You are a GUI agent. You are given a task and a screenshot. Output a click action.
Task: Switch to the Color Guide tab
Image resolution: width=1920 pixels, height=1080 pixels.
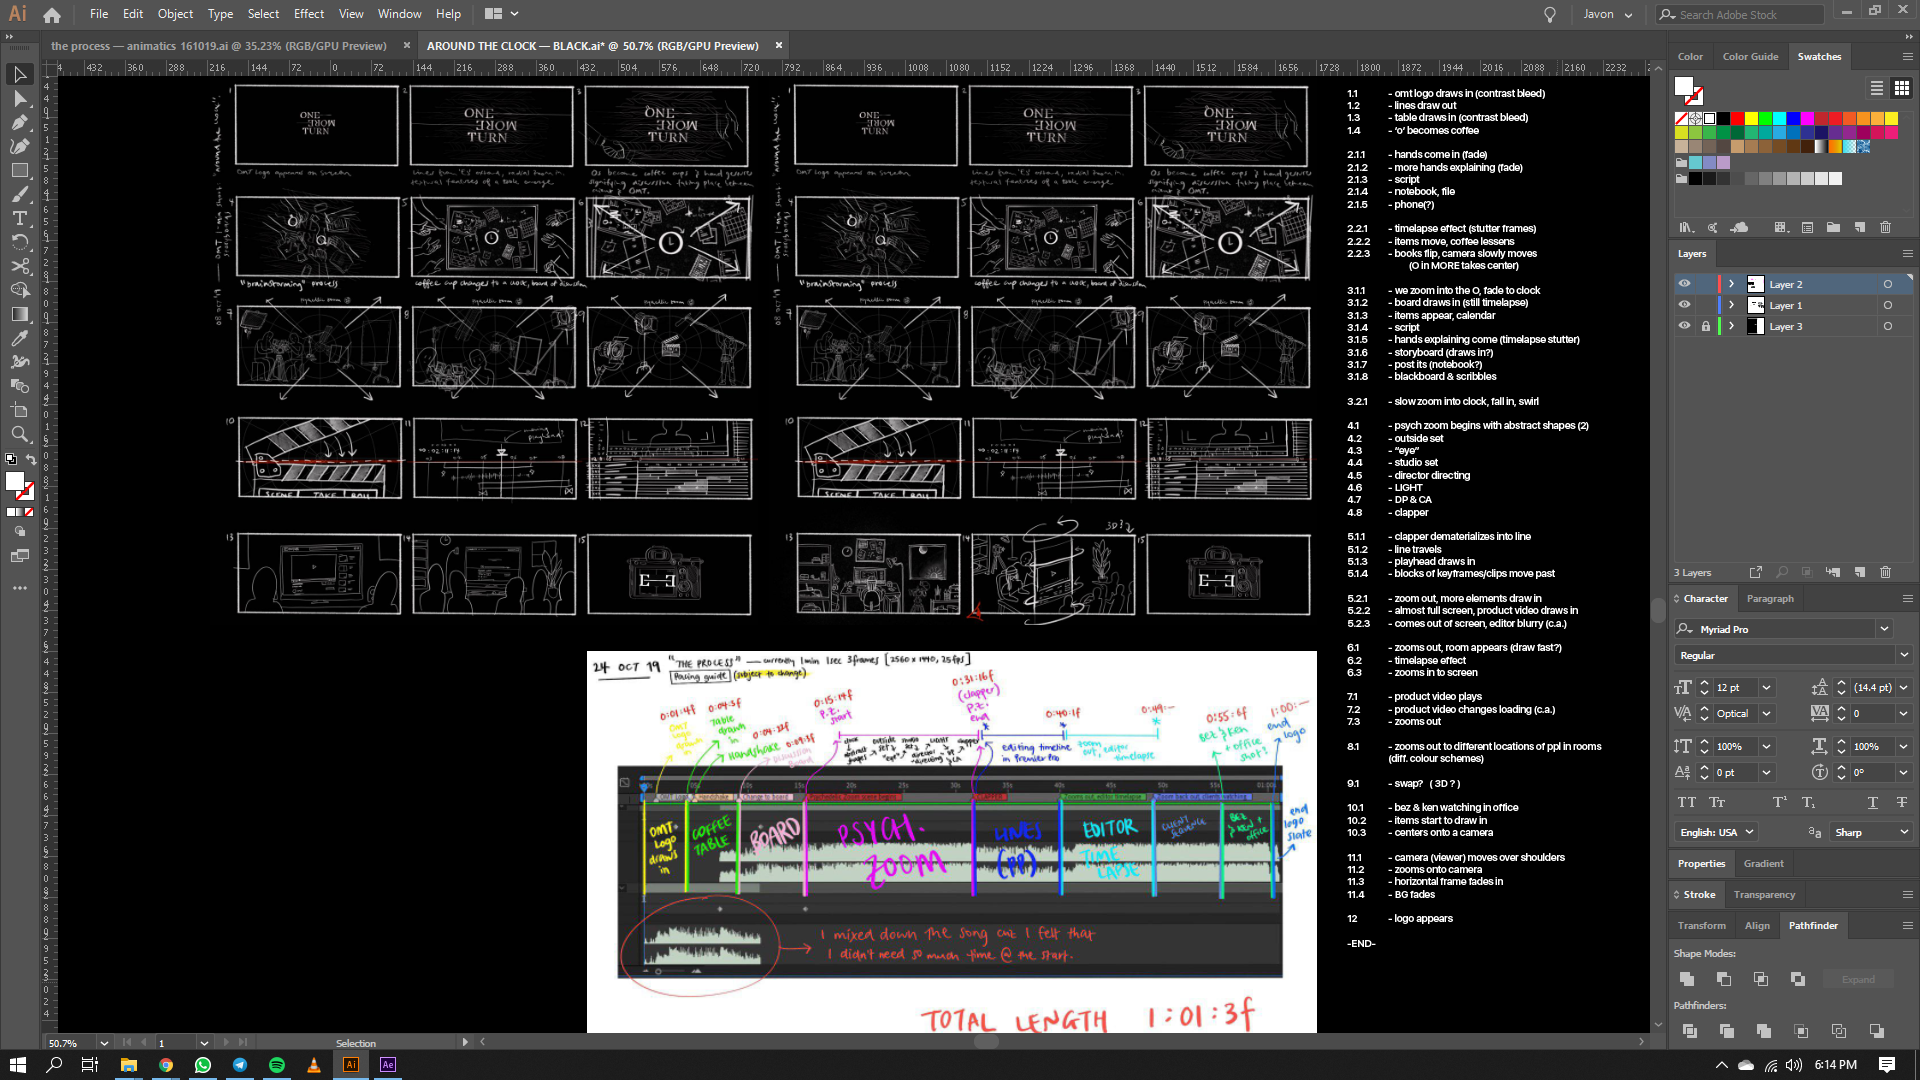coord(1750,57)
